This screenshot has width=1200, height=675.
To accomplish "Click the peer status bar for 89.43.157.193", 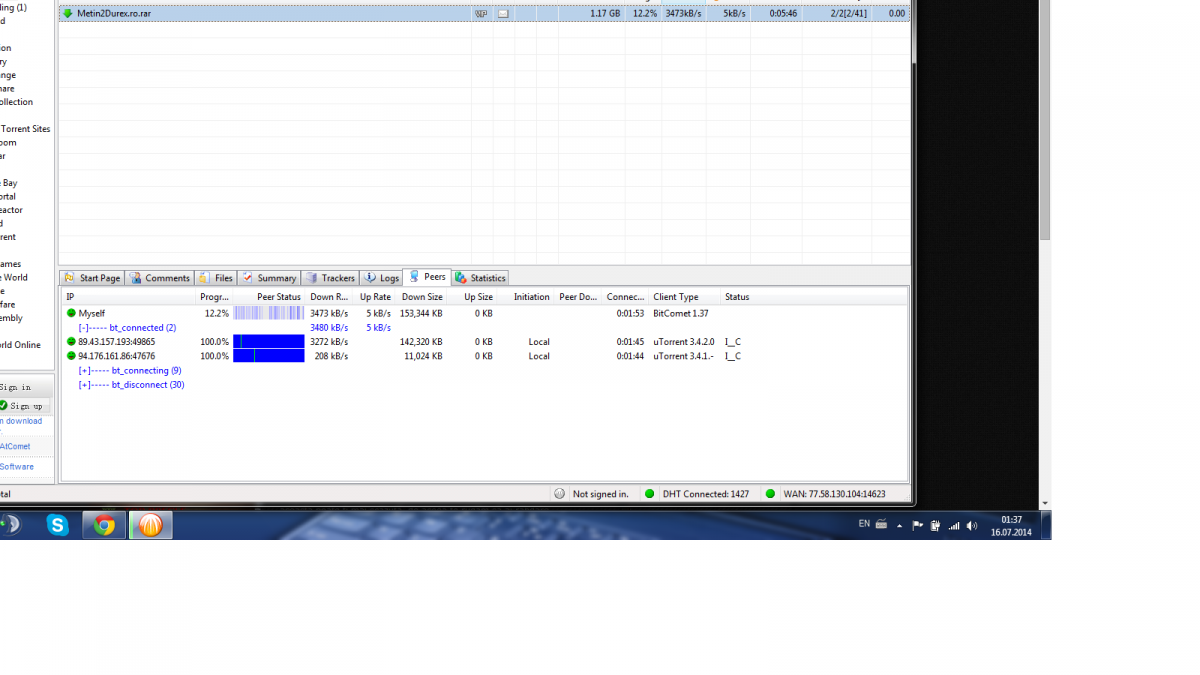I will (x=268, y=342).
